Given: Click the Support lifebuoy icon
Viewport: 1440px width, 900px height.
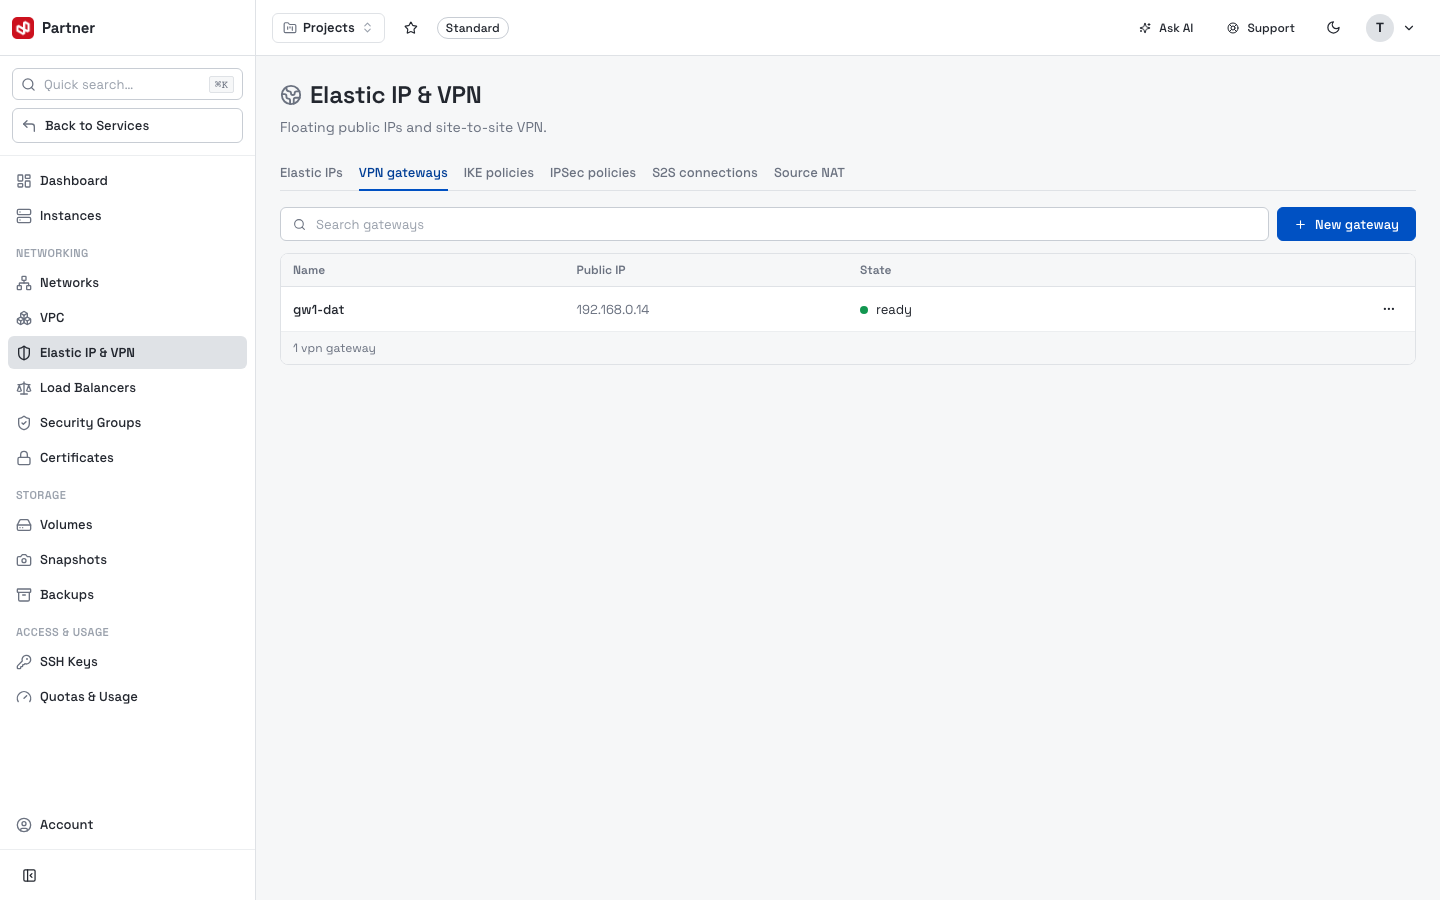Looking at the screenshot, I should [1233, 28].
